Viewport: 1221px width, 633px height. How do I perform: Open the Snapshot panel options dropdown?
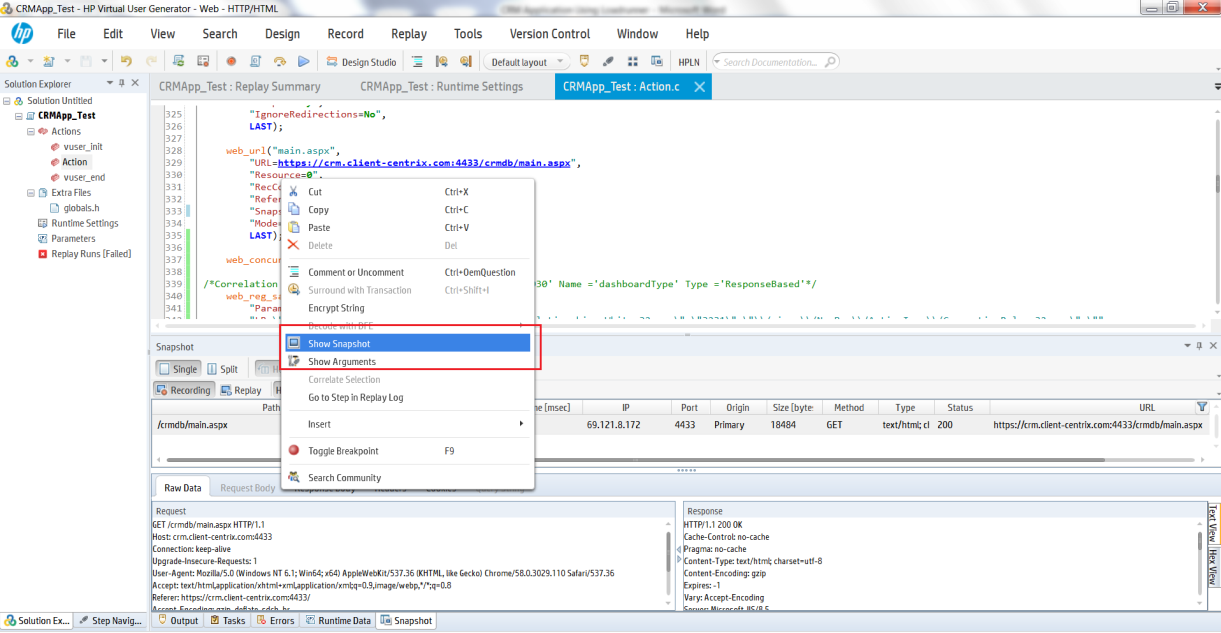tap(1186, 346)
